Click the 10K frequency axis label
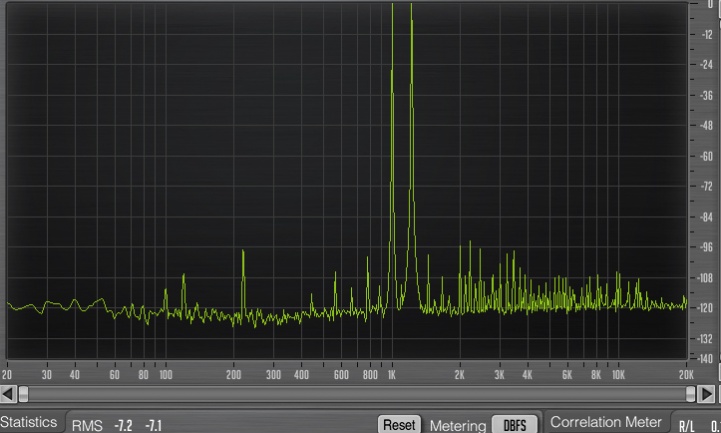The height and width of the screenshot is (433, 721). [618, 375]
